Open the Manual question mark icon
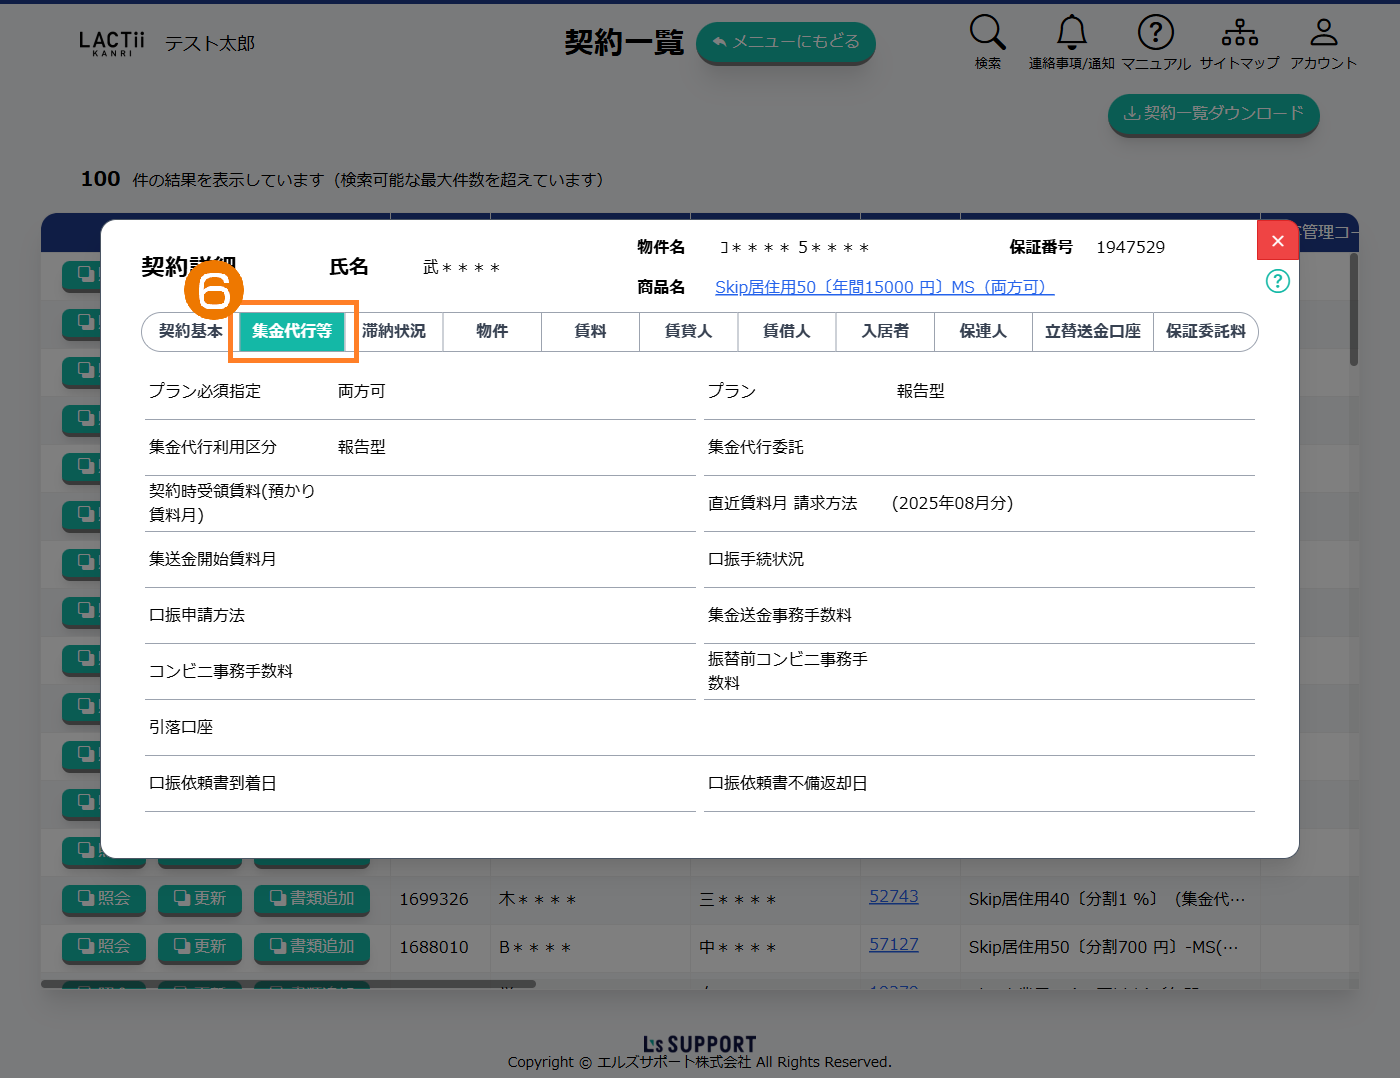The image size is (1400, 1078). (1155, 33)
